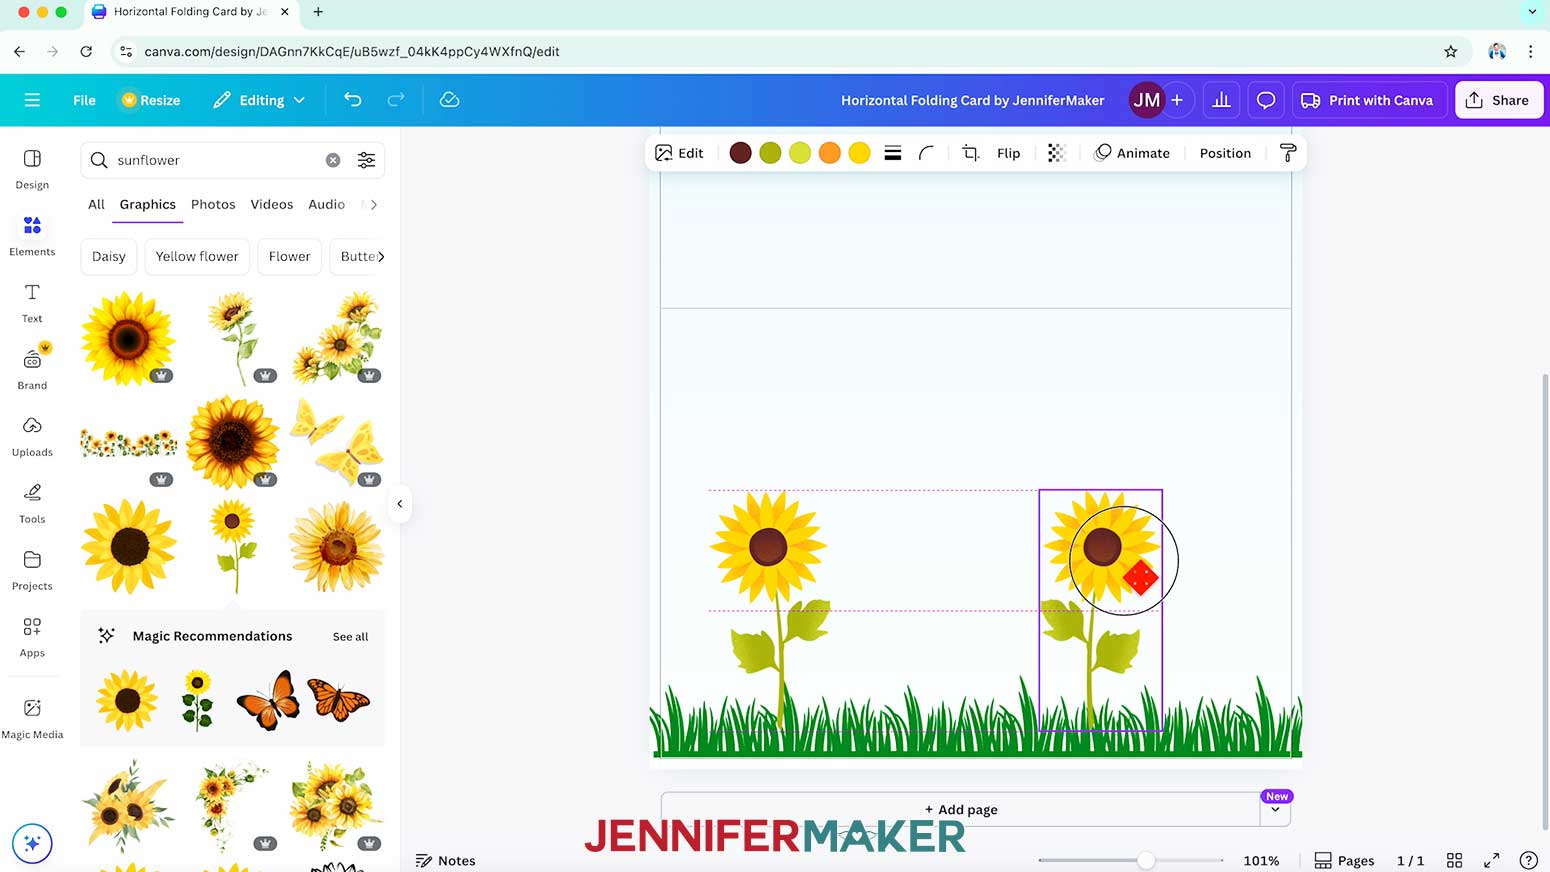1550x872 pixels.
Task: Show more category tabs with the arrow
Action: [374, 204]
